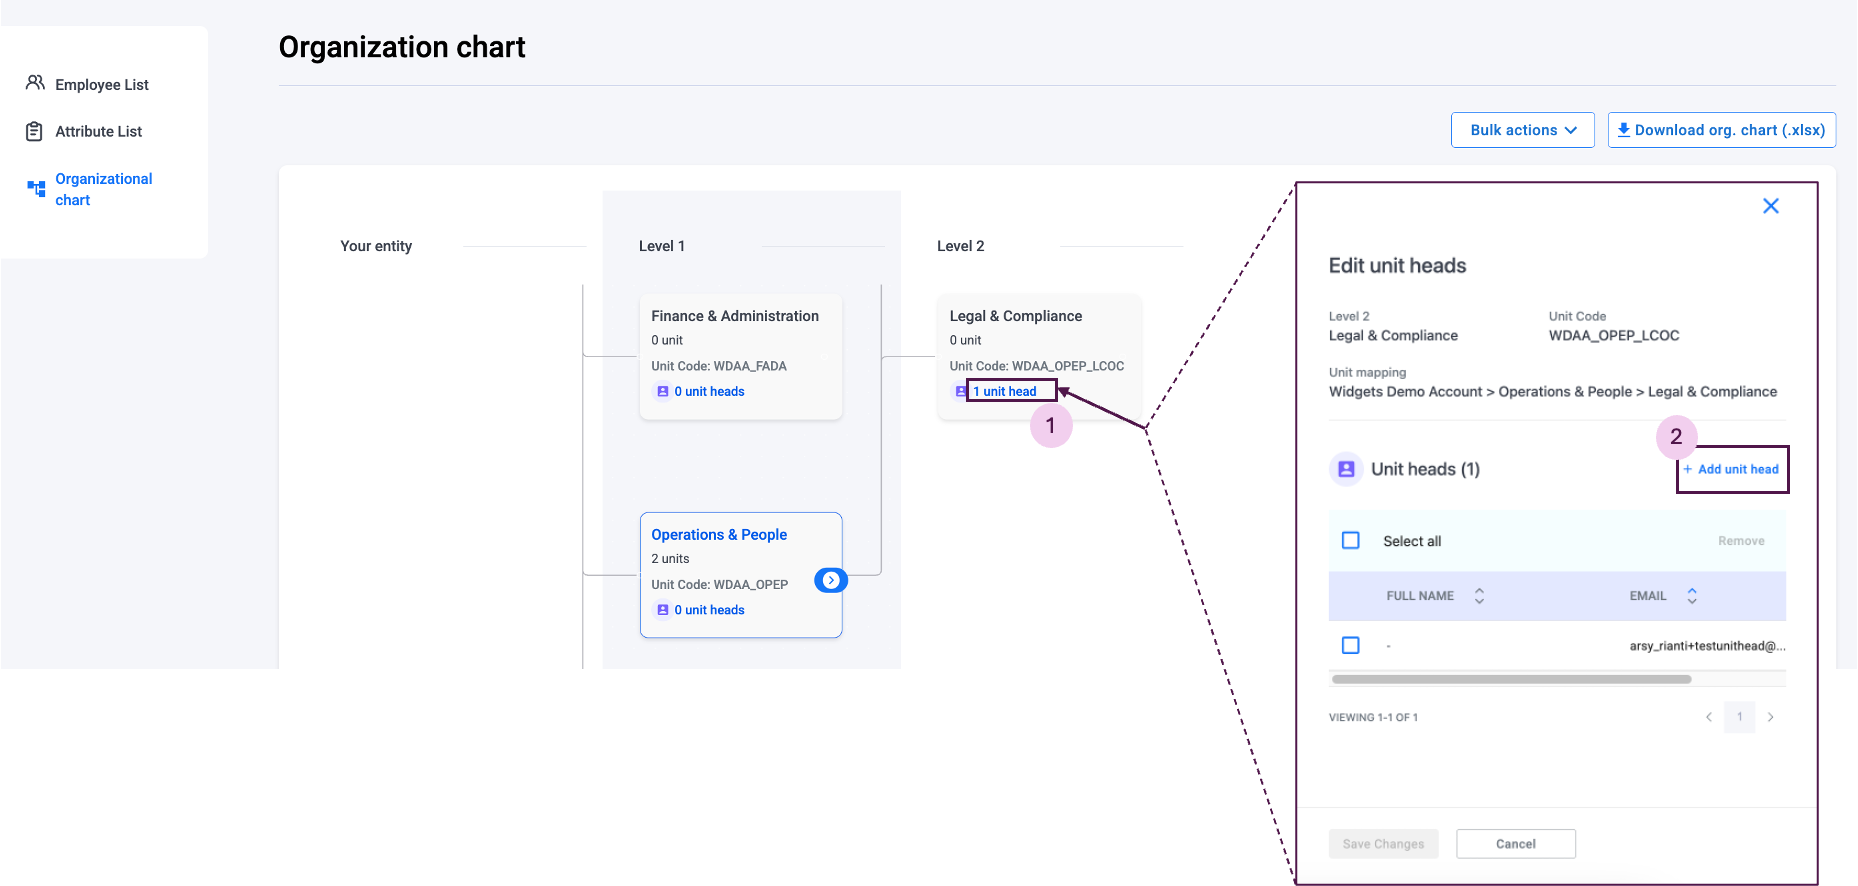The width and height of the screenshot is (1858, 886).
Task: Click the Attribute List clipboard icon
Action: pos(35,131)
